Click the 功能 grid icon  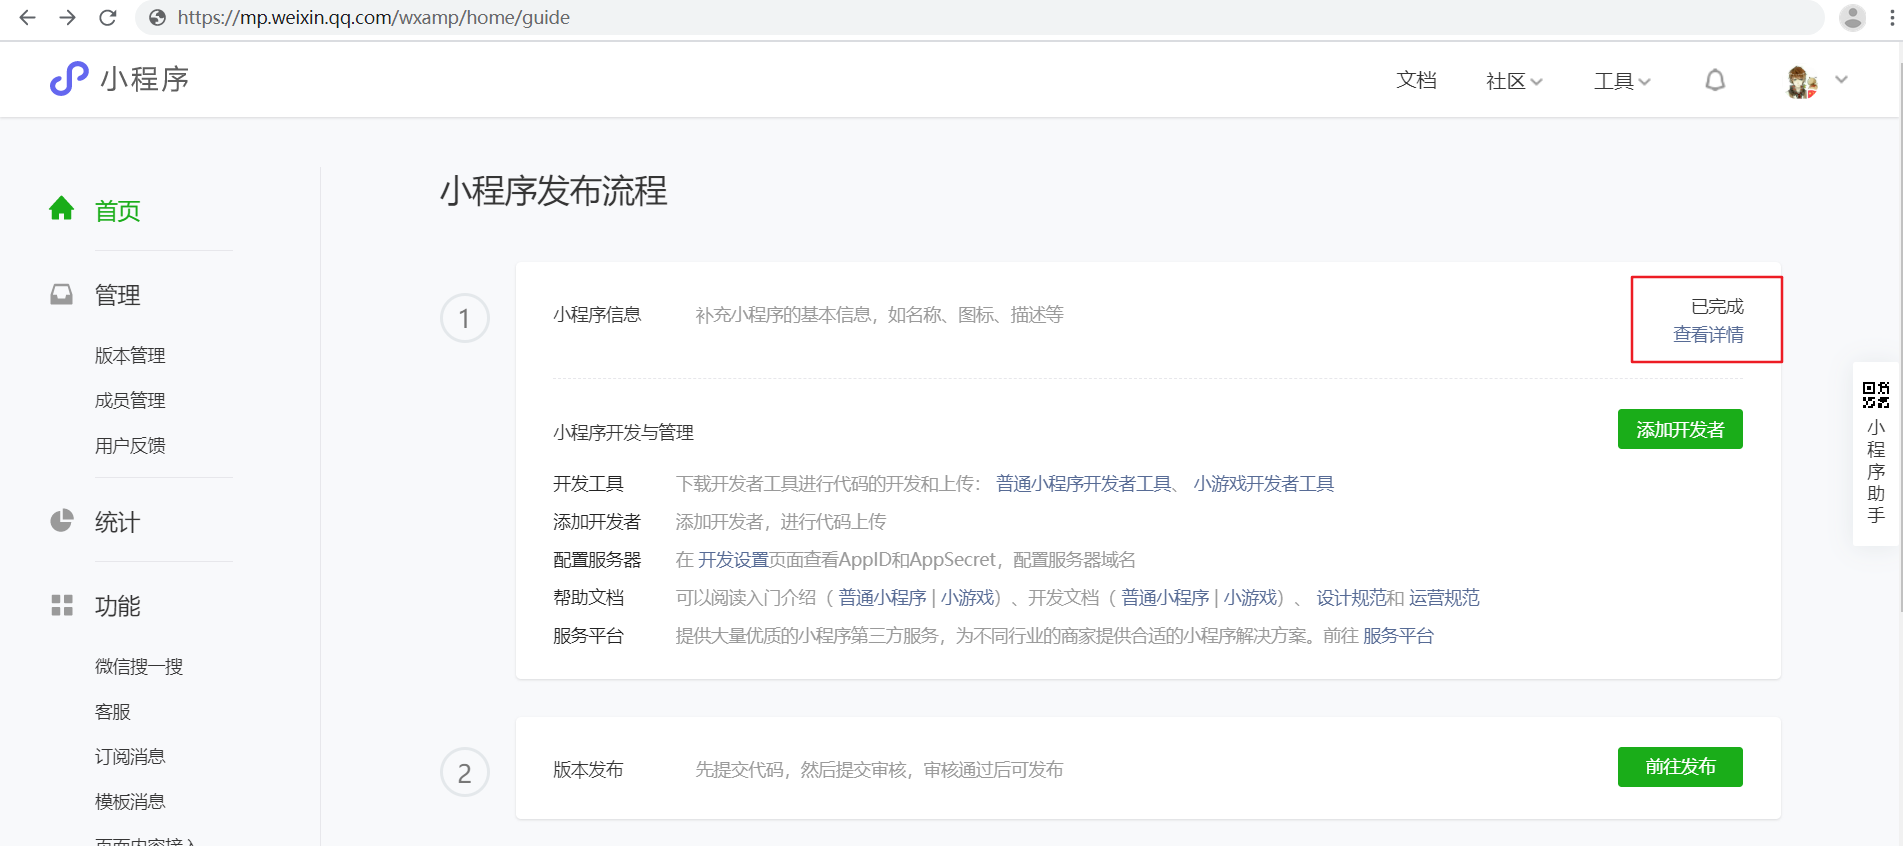62,605
